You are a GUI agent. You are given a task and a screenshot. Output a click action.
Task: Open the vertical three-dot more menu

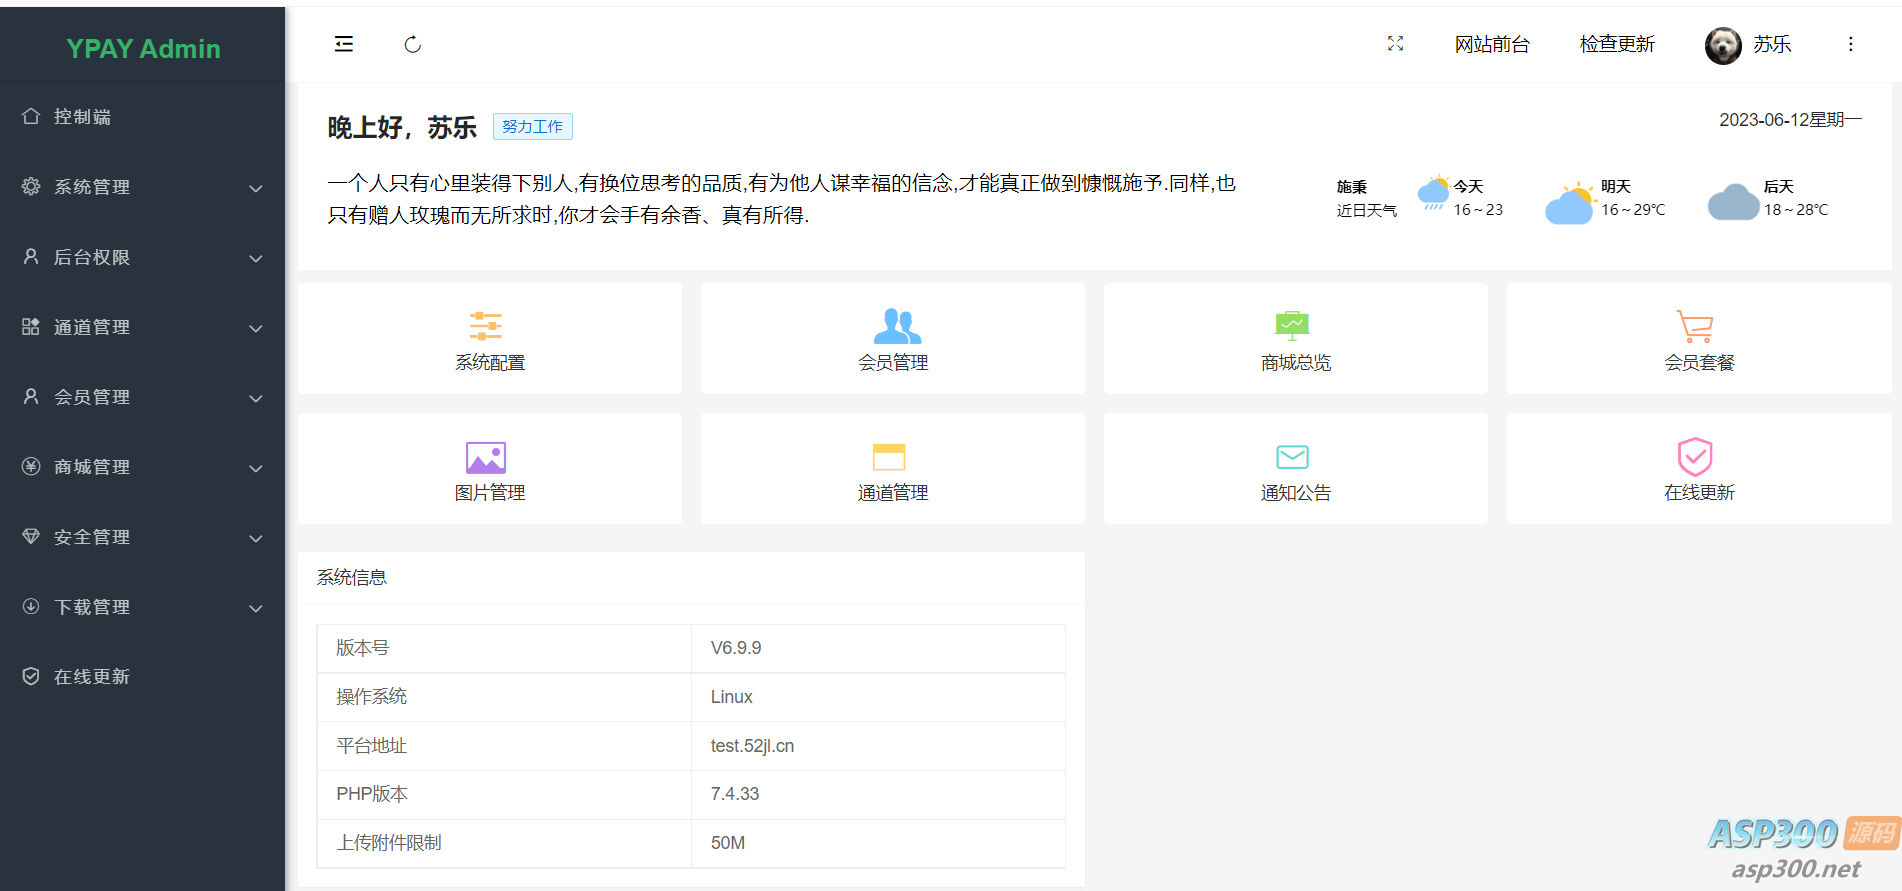tap(1850, 44)
